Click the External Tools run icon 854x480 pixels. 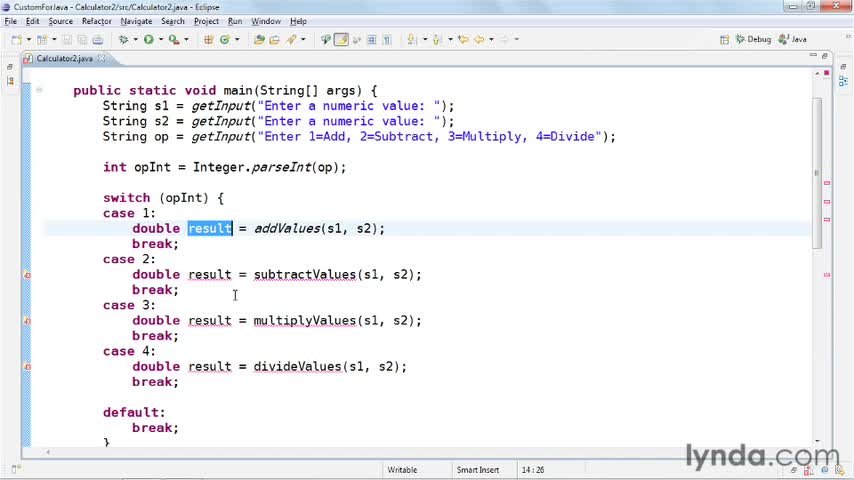tap(174, 40)
